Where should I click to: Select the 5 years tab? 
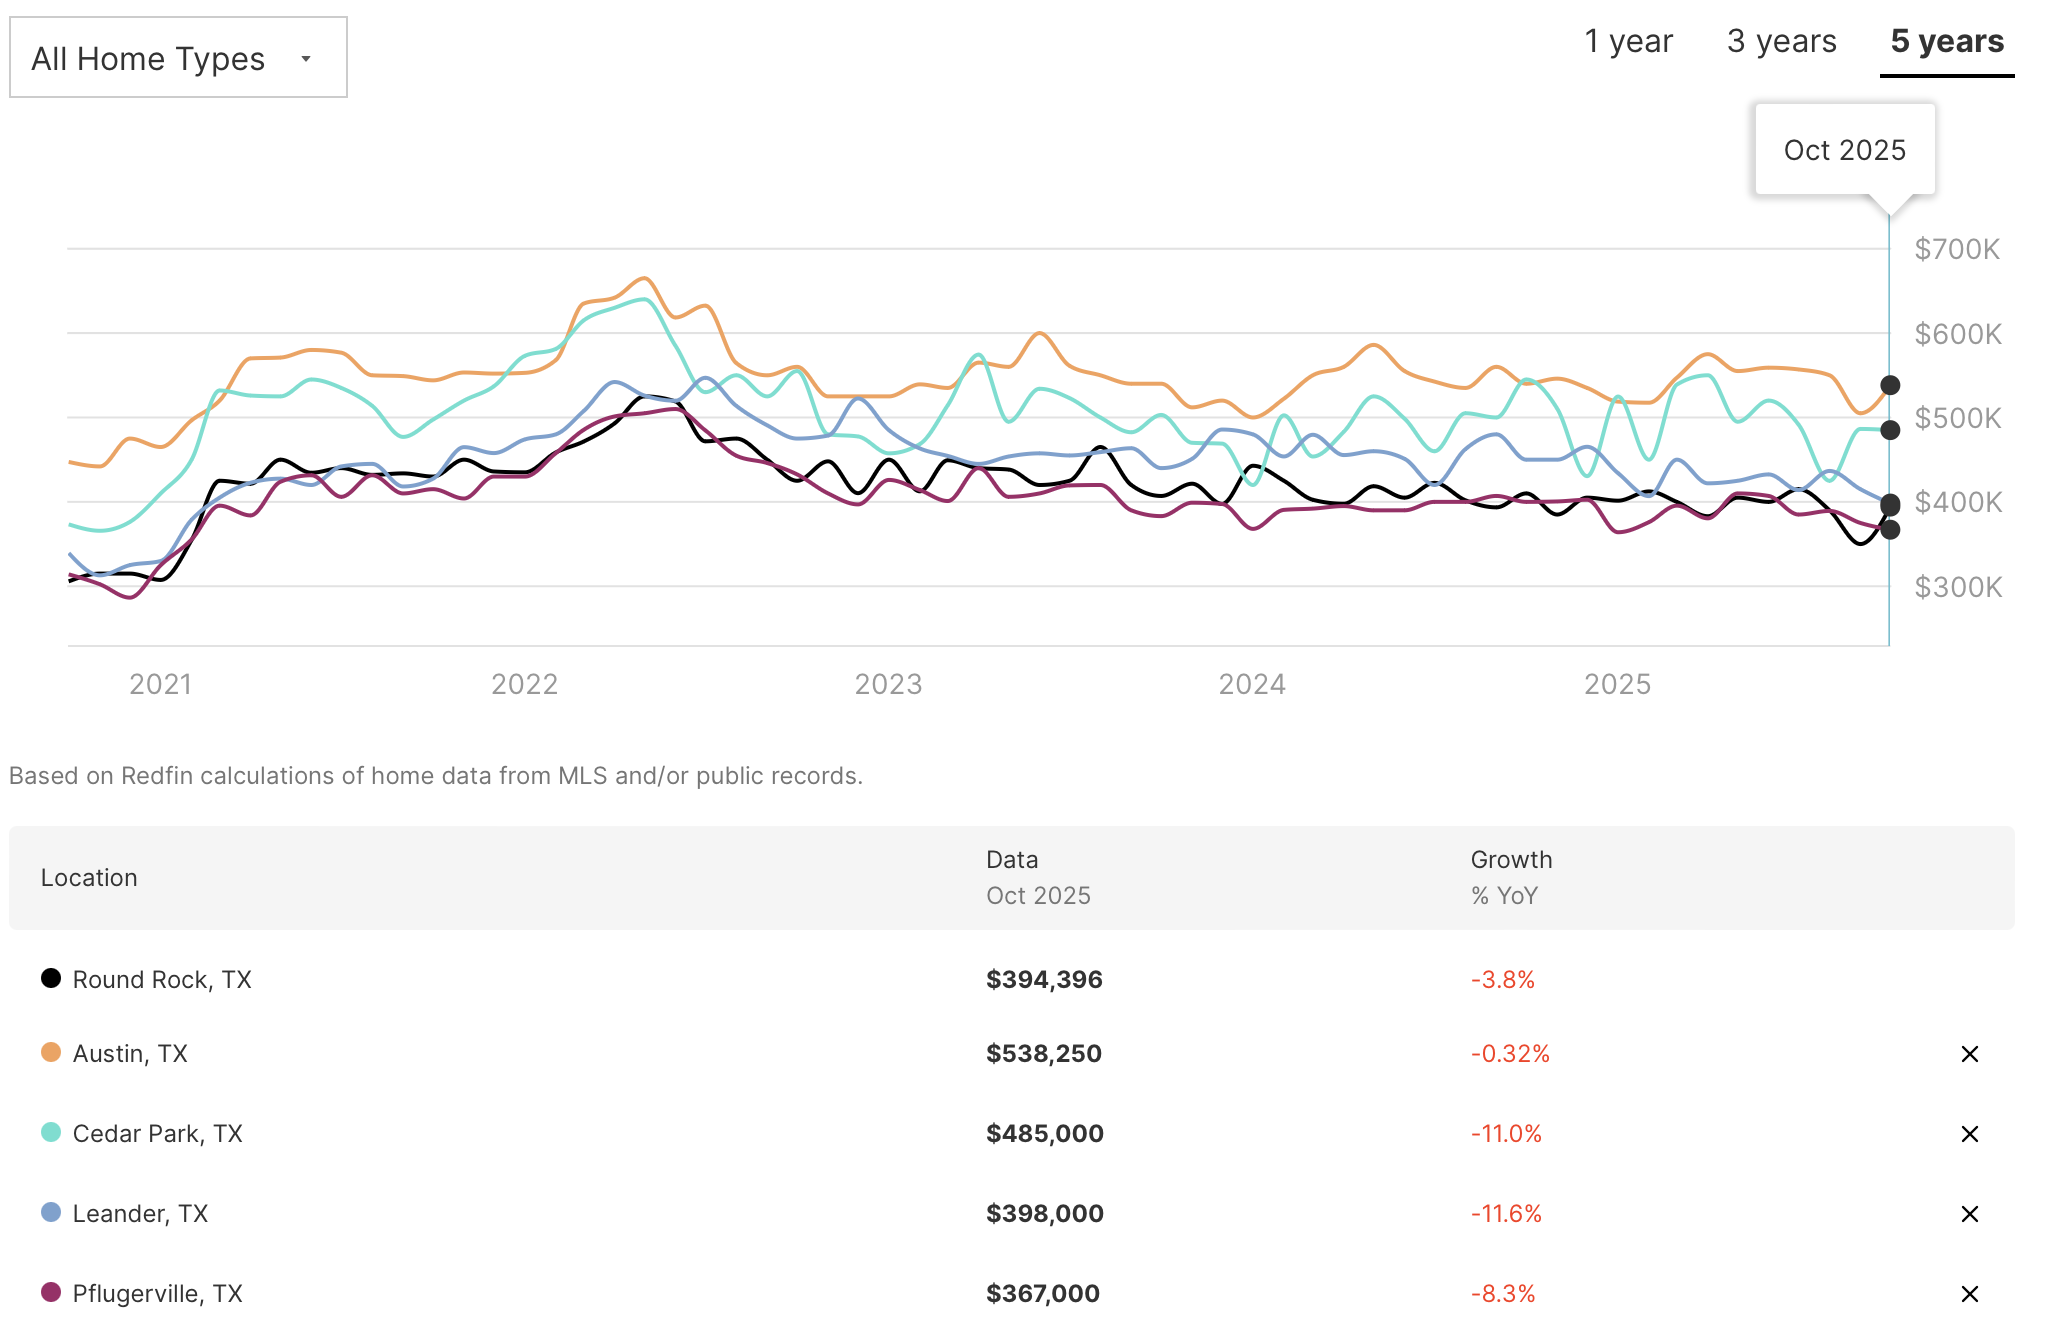coord(1946,41)
